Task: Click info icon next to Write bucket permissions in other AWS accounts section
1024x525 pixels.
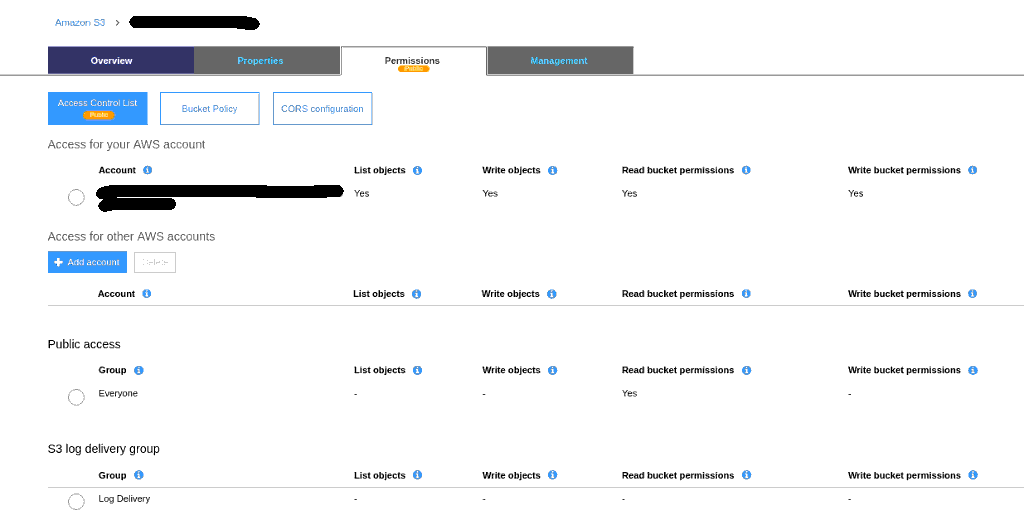Action: click(972, 294)
